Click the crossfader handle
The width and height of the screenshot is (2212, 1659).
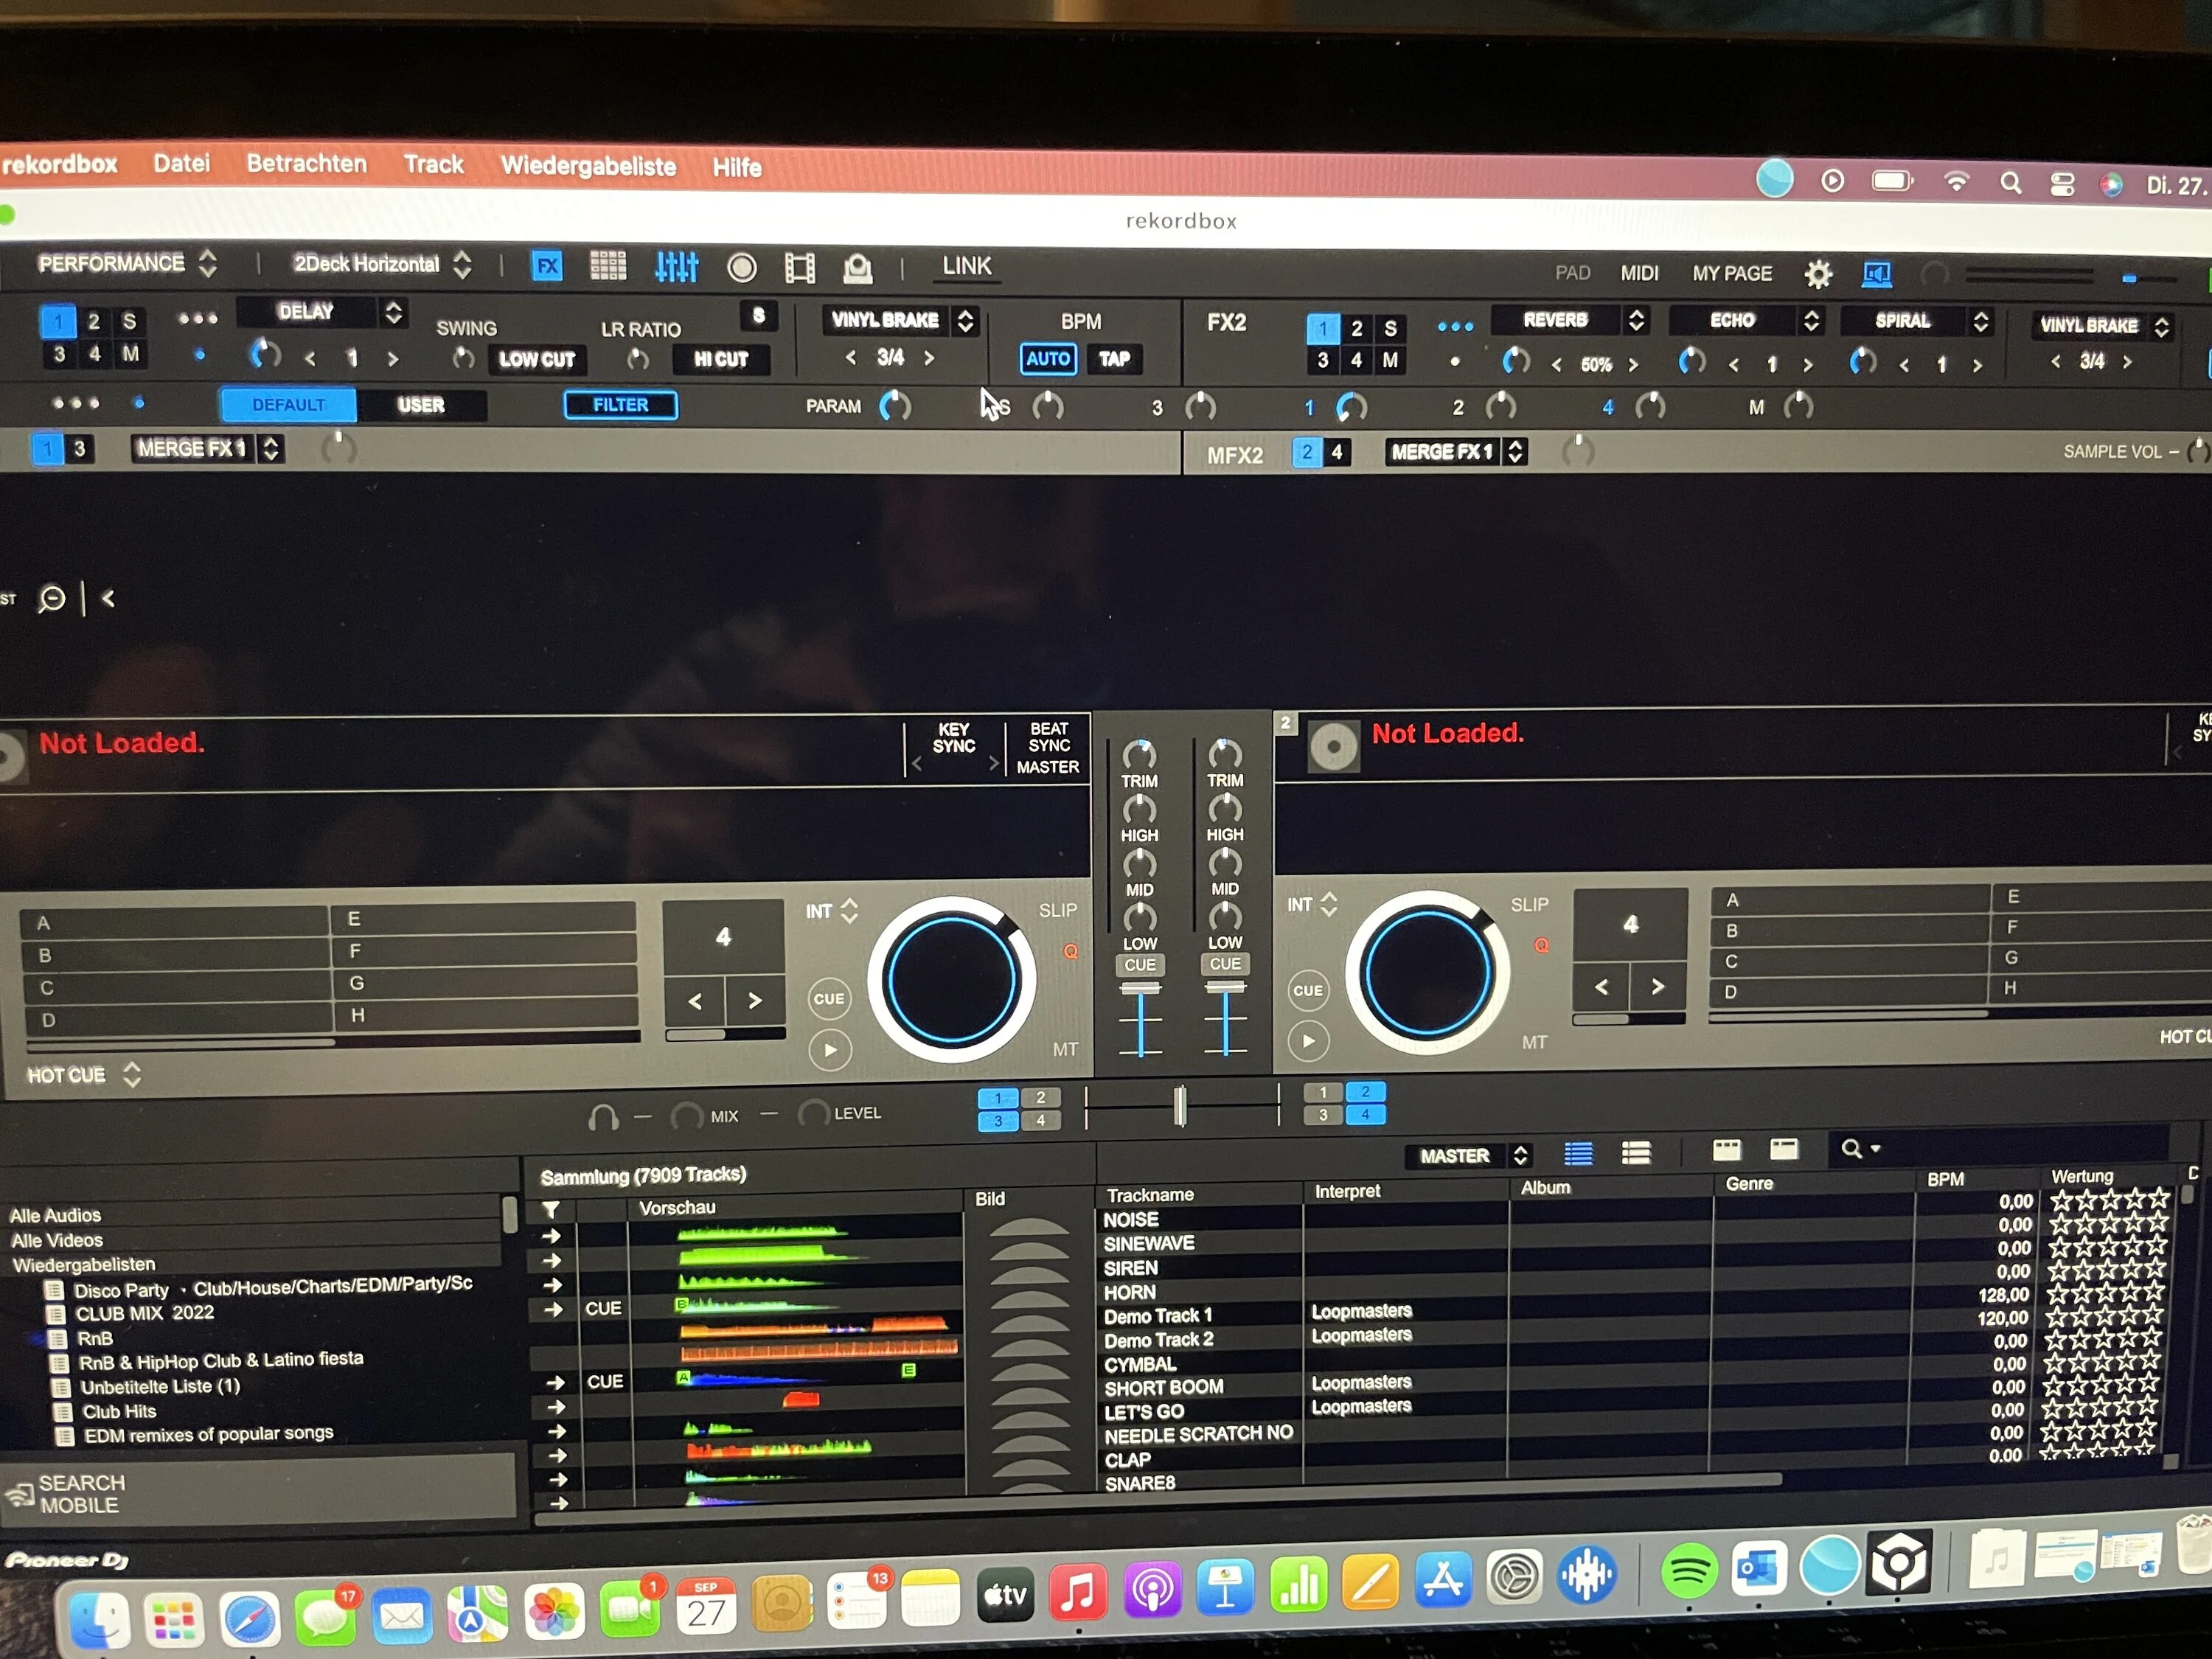click(x=1180, y=1106)
